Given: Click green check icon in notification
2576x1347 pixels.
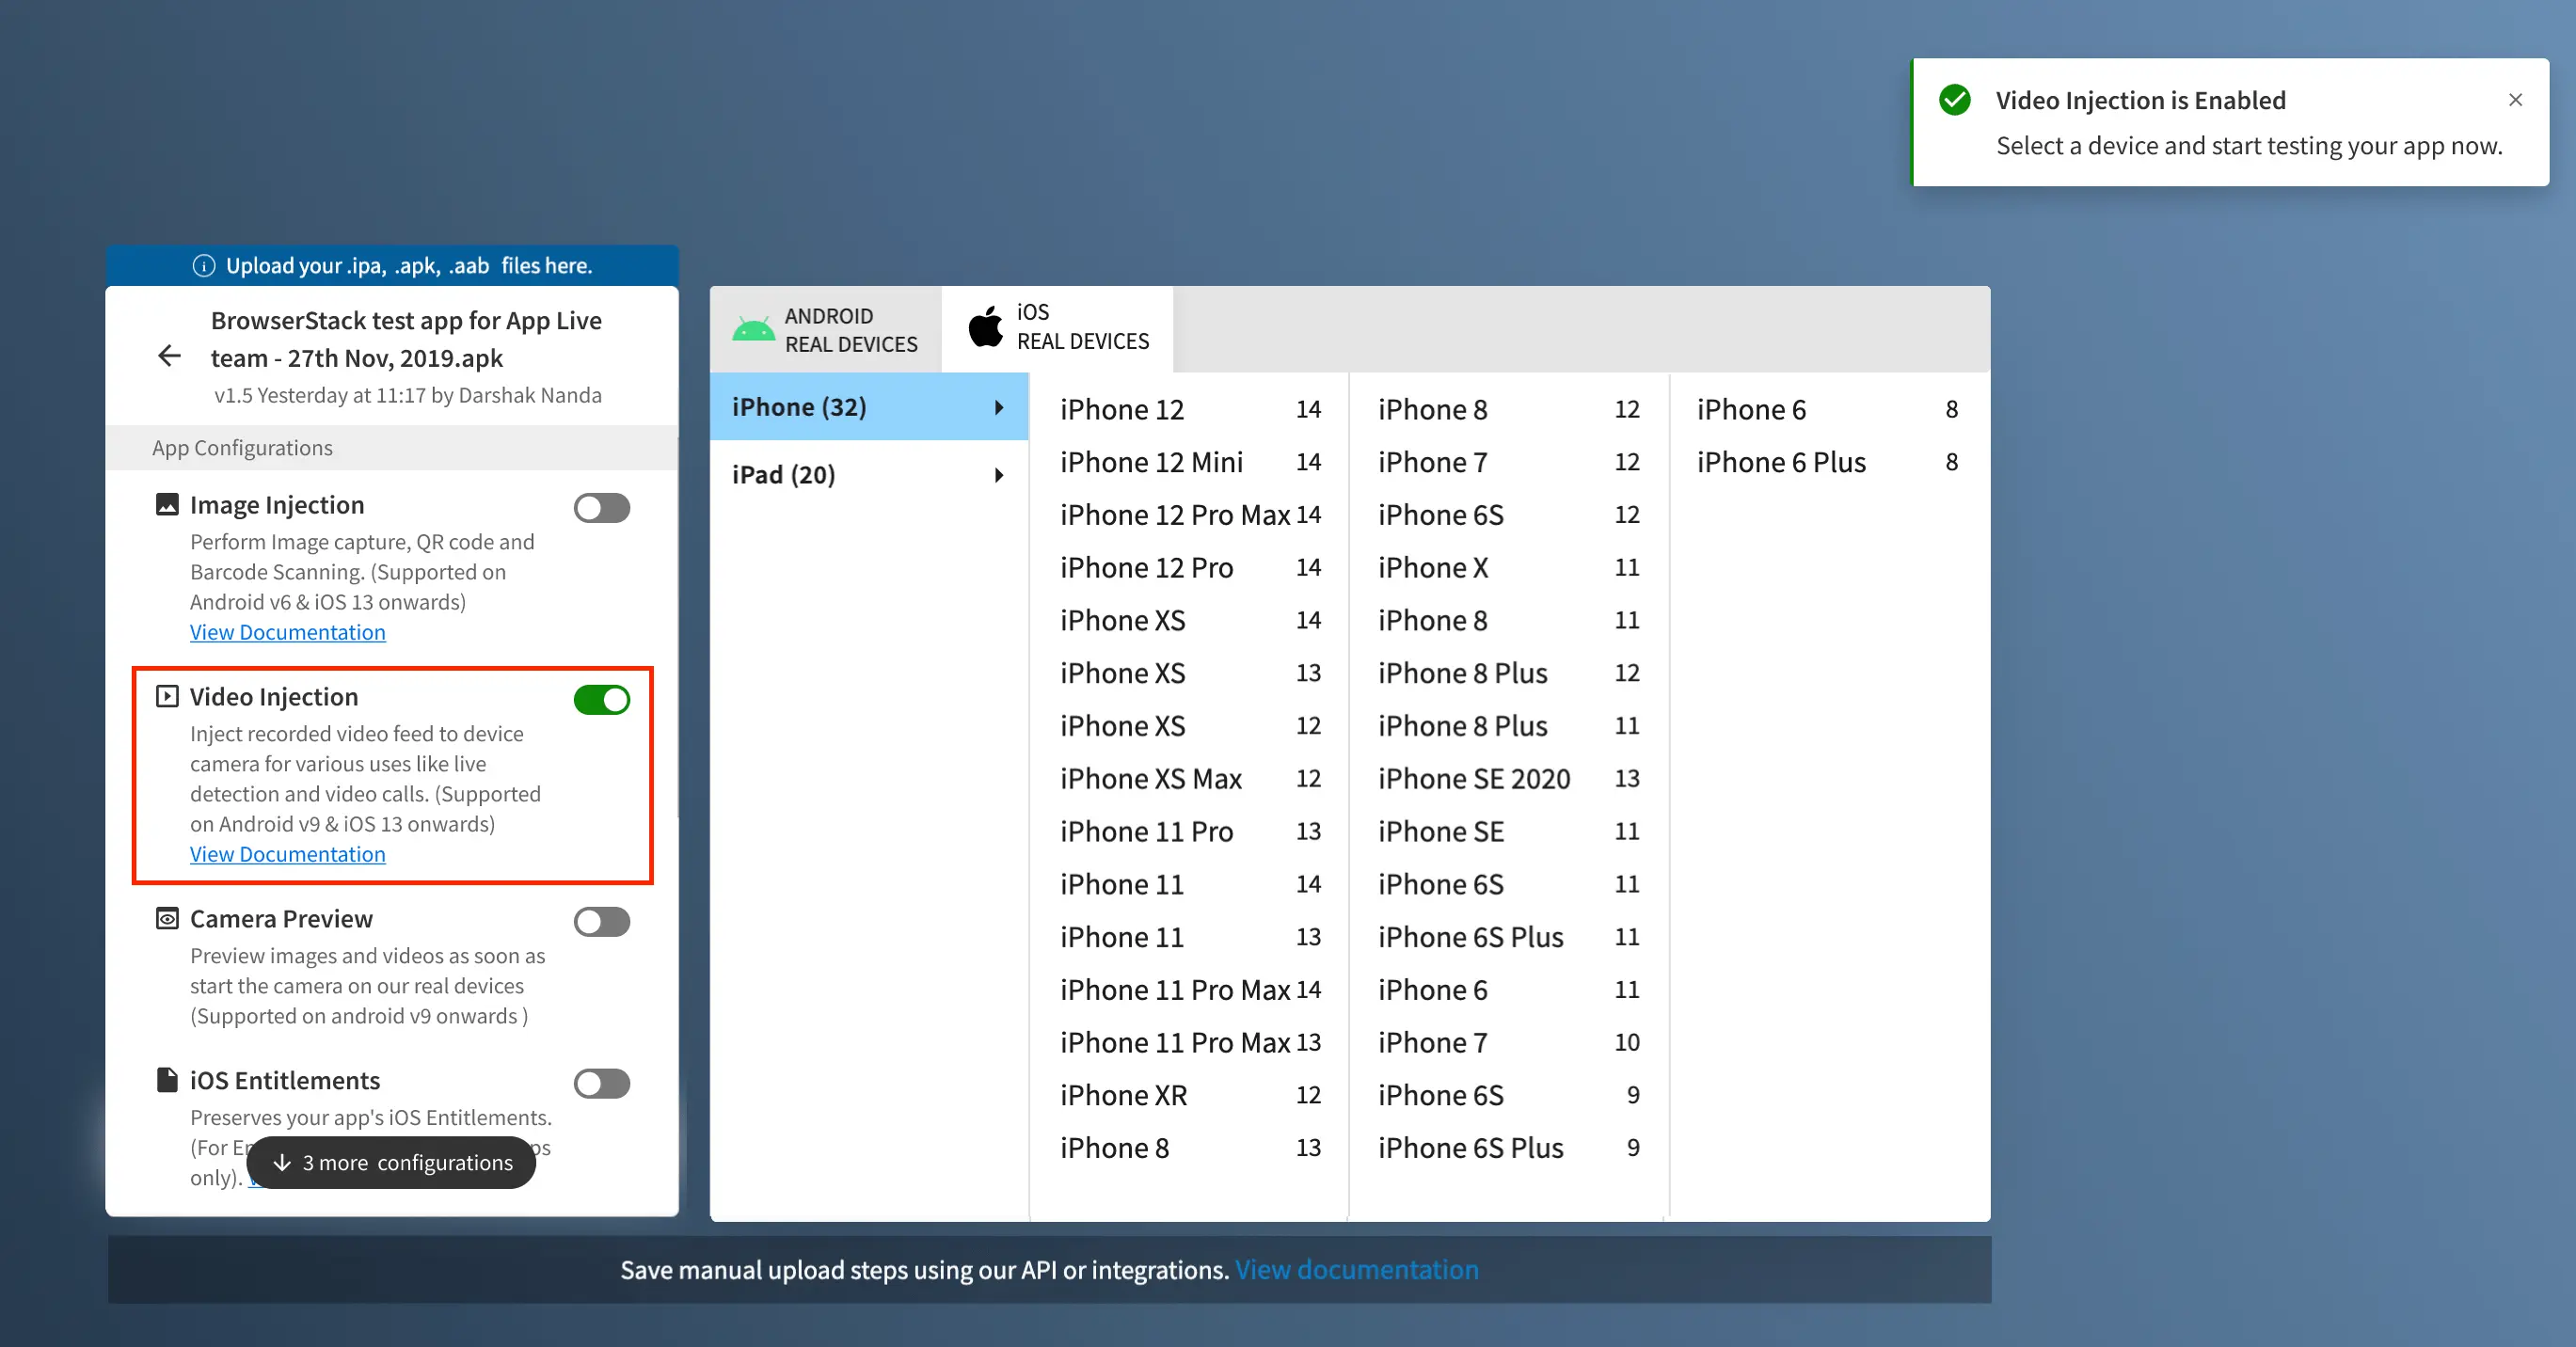Looking at the screenshot, I should point(1954,100).
